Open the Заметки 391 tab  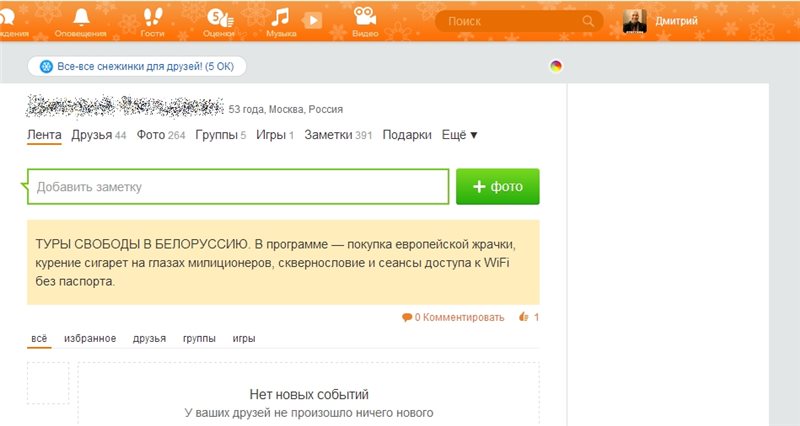pyautogui.click(x=338, y=135)
